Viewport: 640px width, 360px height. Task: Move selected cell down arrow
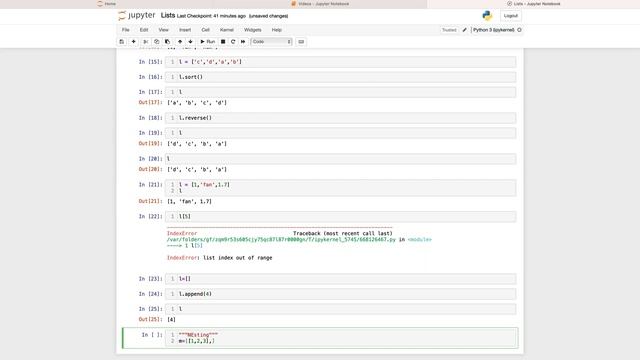[191, 42]
